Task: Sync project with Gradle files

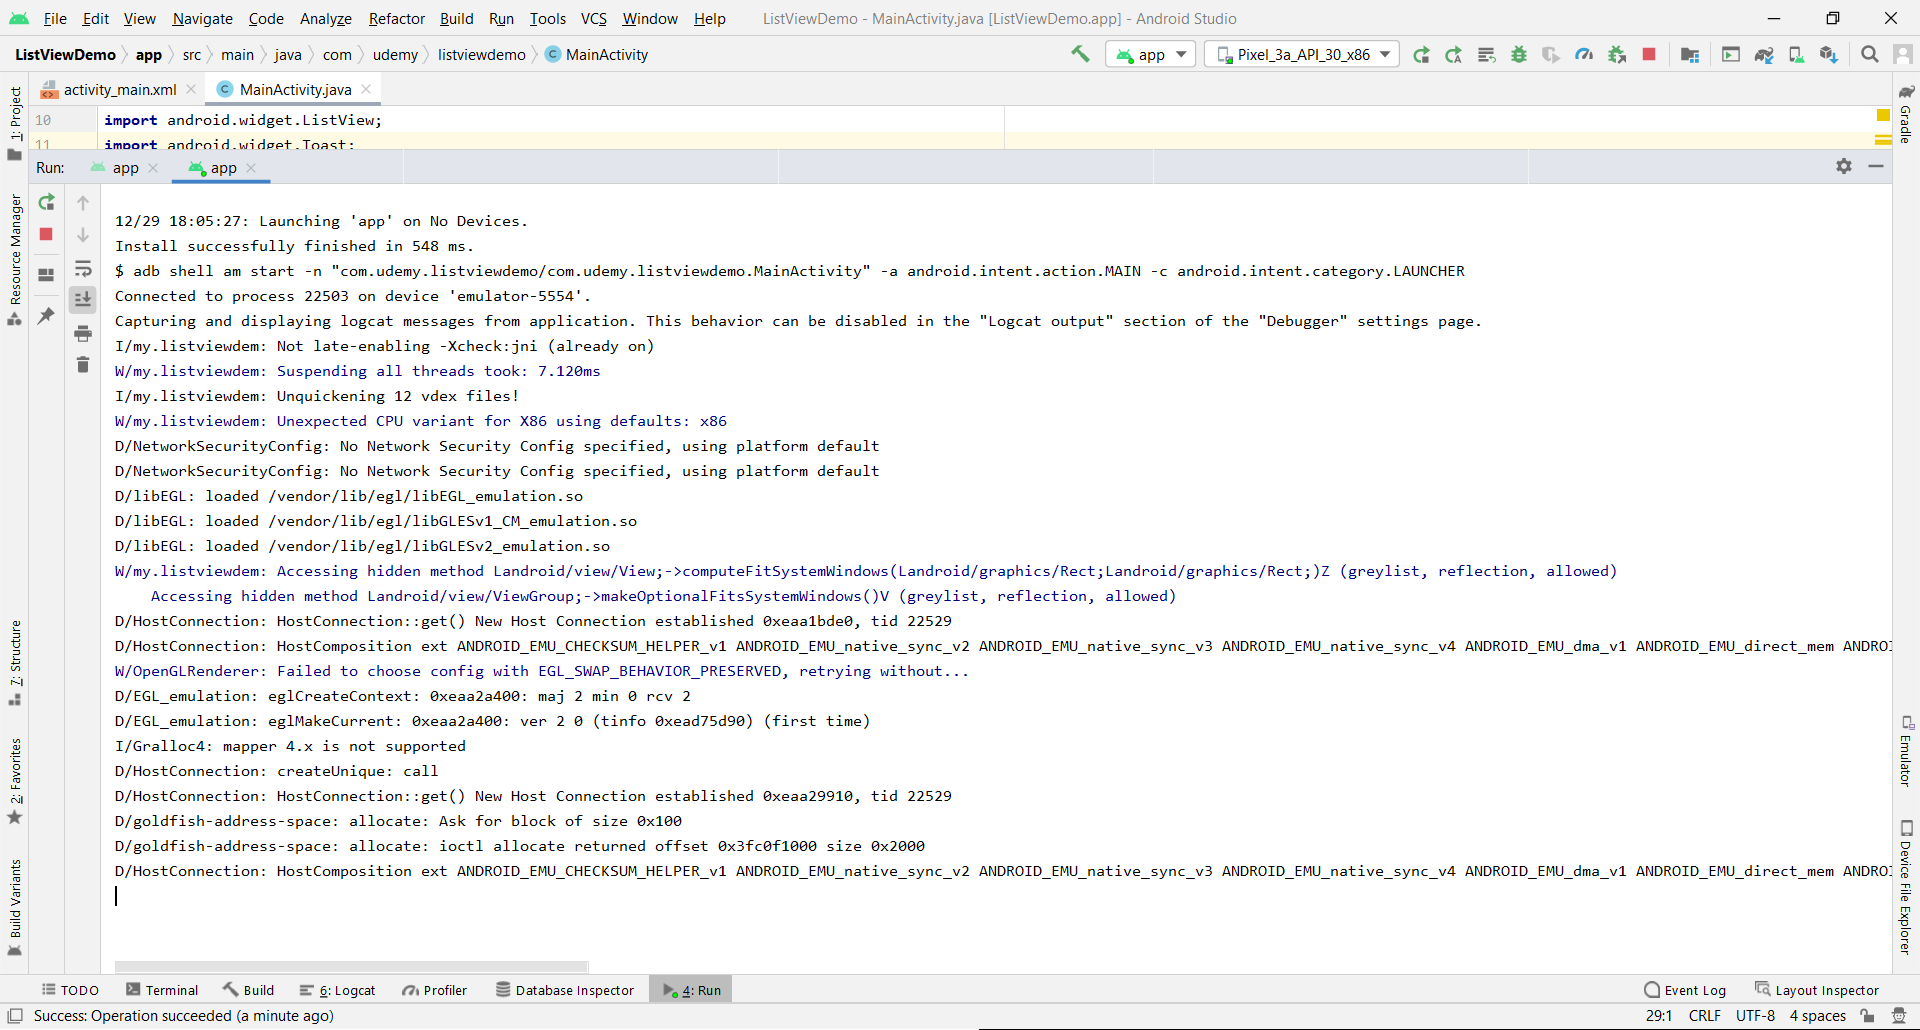Action: 1764,54
